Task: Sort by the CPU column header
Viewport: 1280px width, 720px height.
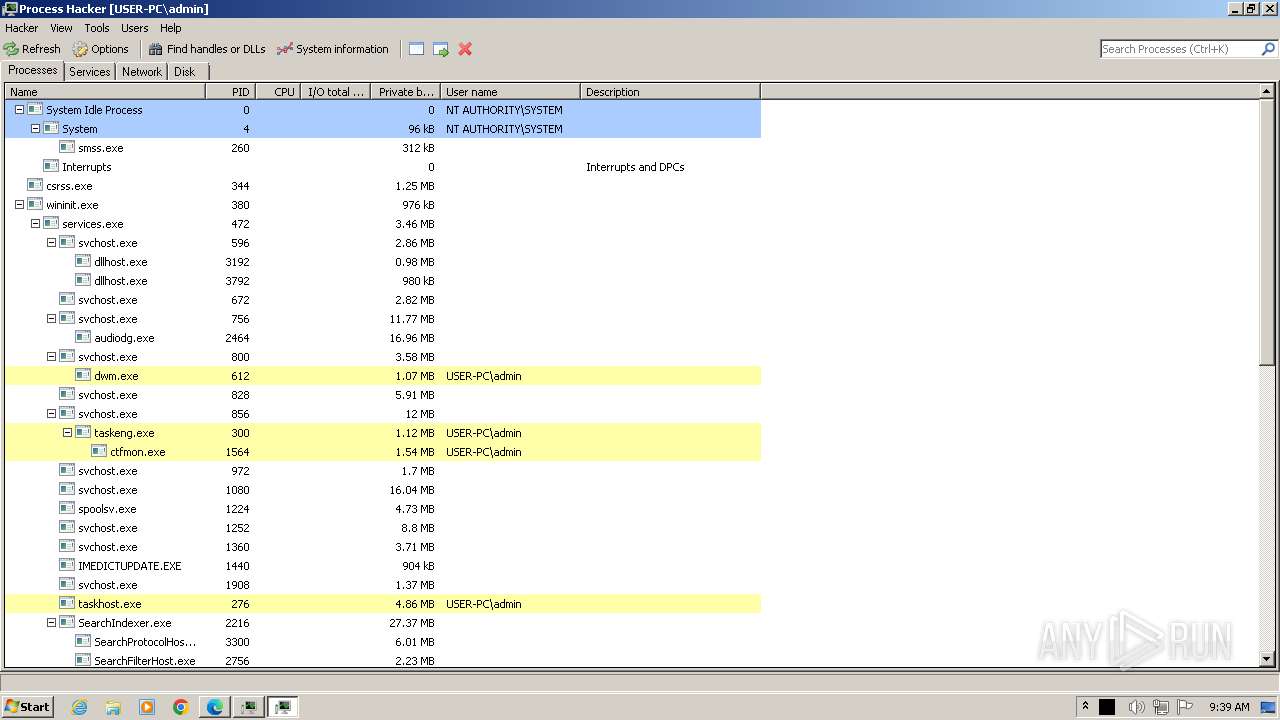Action: pyautogui.click(x=279, y=92)
